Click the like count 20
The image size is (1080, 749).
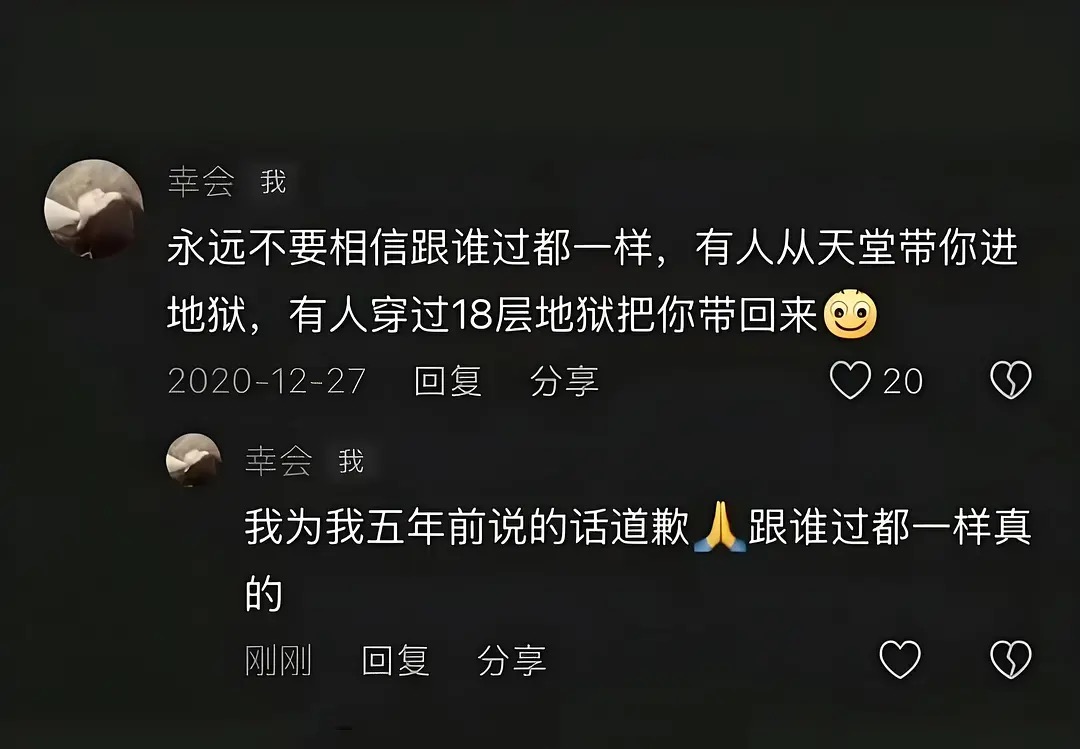pyautogui.click(x=902, y=381)
